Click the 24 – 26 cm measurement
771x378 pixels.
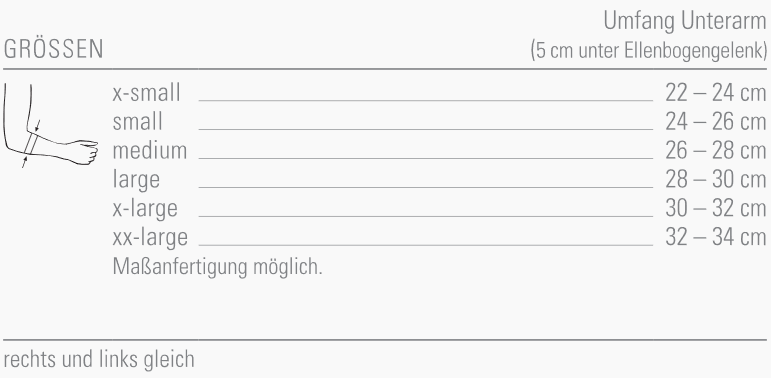[715, 122]
